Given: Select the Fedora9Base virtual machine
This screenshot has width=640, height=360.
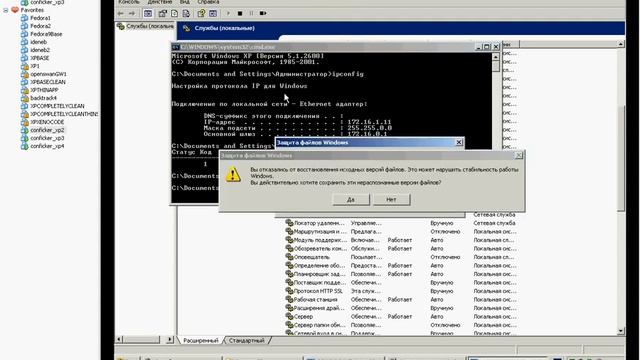Looking at the screenshot, I should [46, 34].
